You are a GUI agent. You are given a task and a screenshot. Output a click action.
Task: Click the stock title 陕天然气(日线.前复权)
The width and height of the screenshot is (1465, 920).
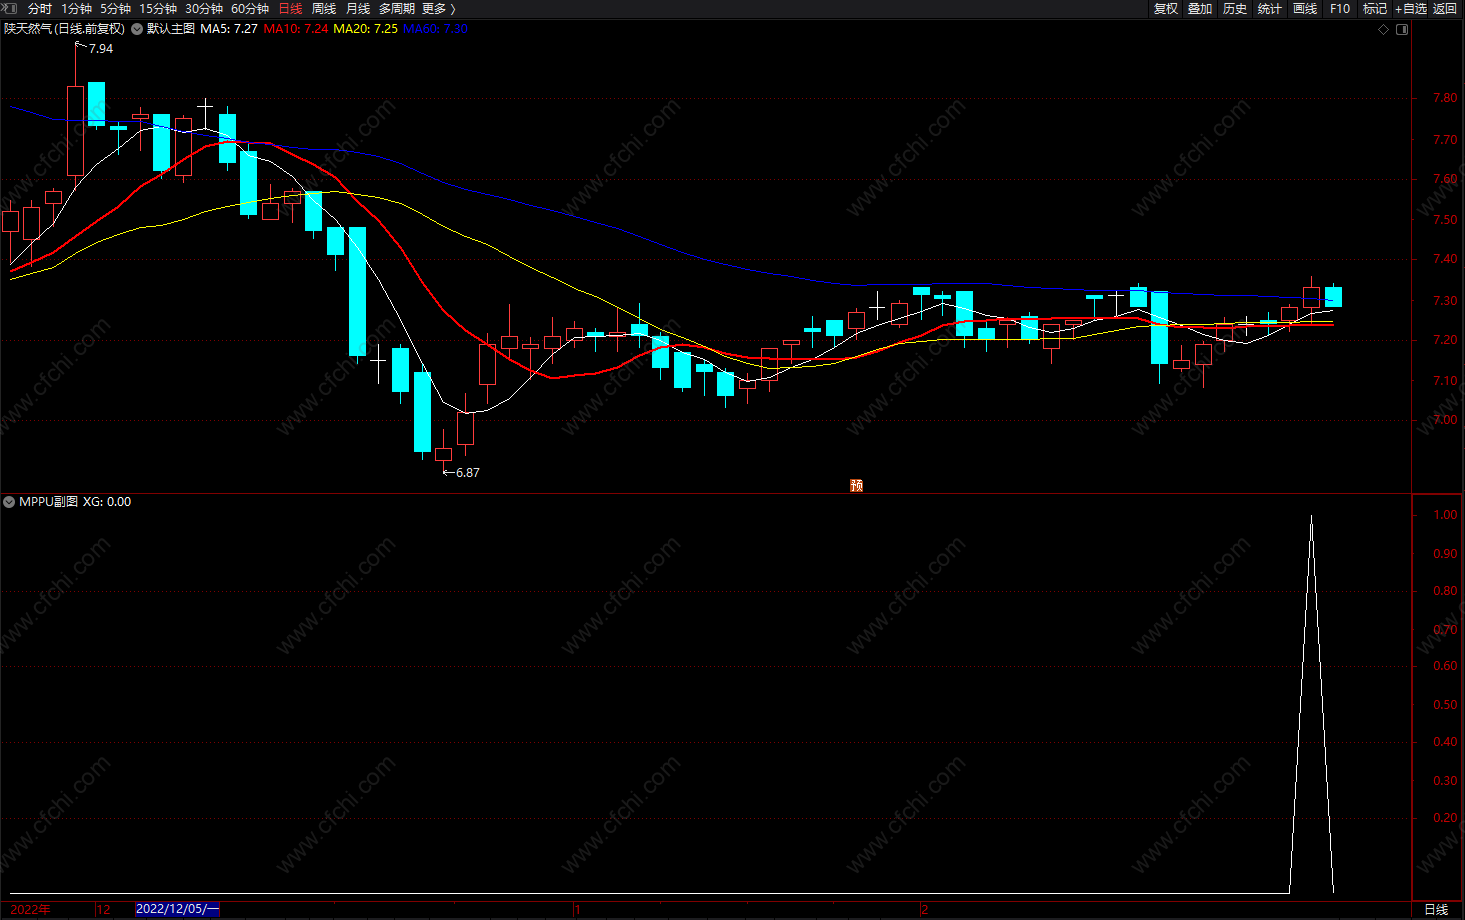[x=65, y=29]
